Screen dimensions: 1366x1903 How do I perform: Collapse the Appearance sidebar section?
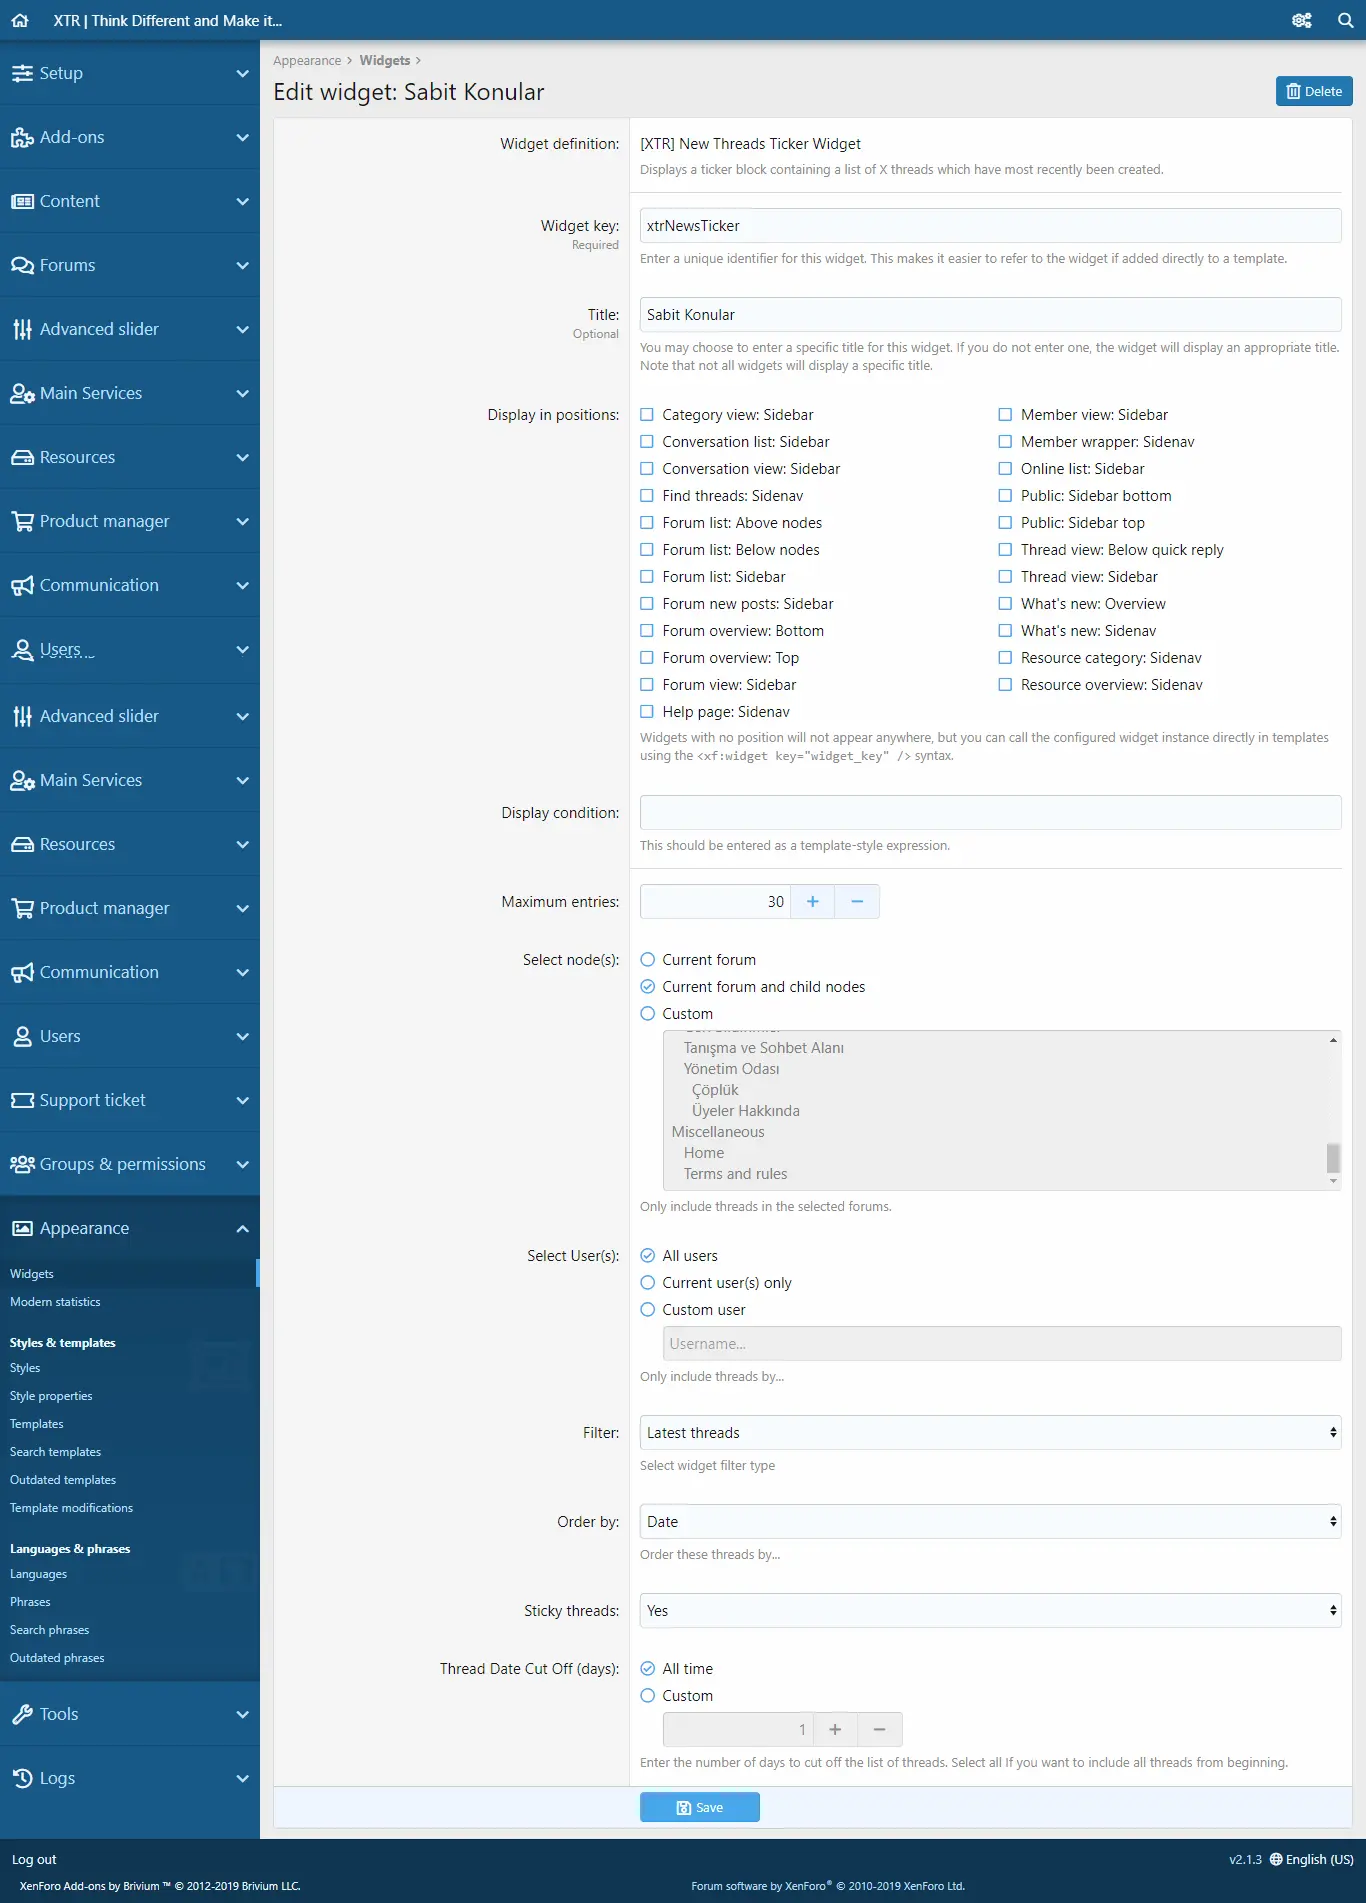click(x=242, y=1229)
